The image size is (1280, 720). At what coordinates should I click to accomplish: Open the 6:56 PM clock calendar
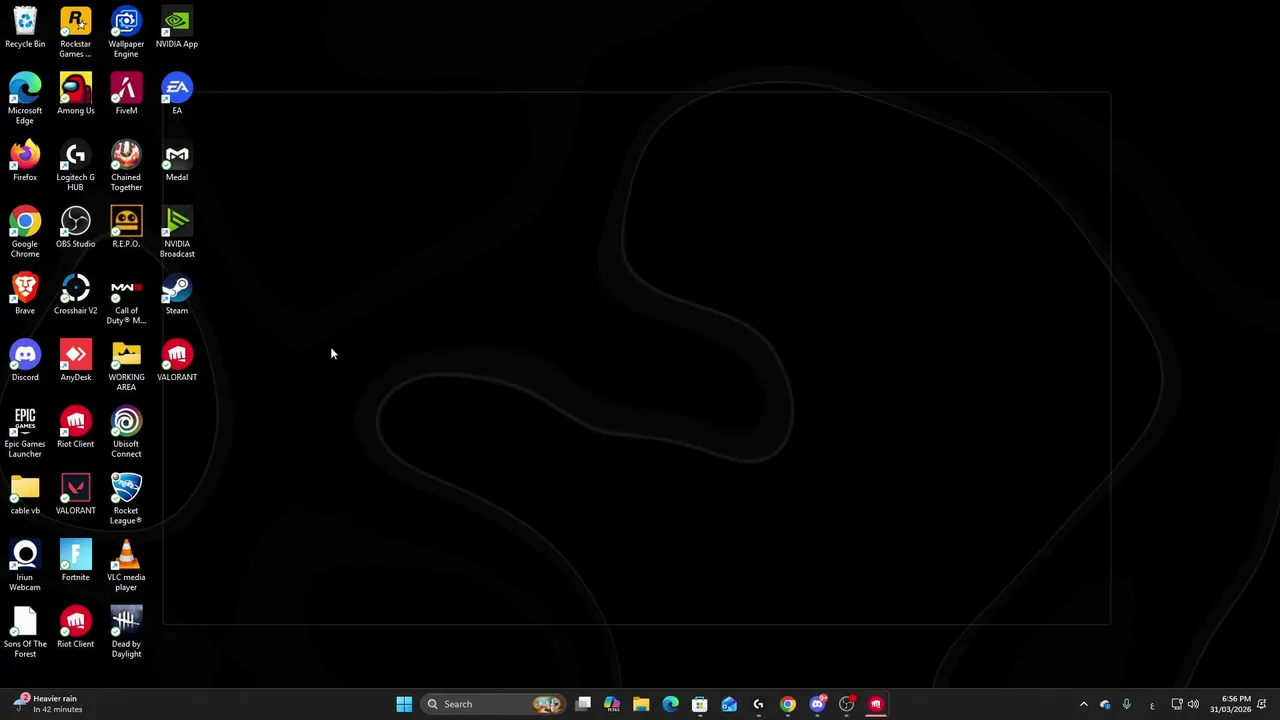1230,704
